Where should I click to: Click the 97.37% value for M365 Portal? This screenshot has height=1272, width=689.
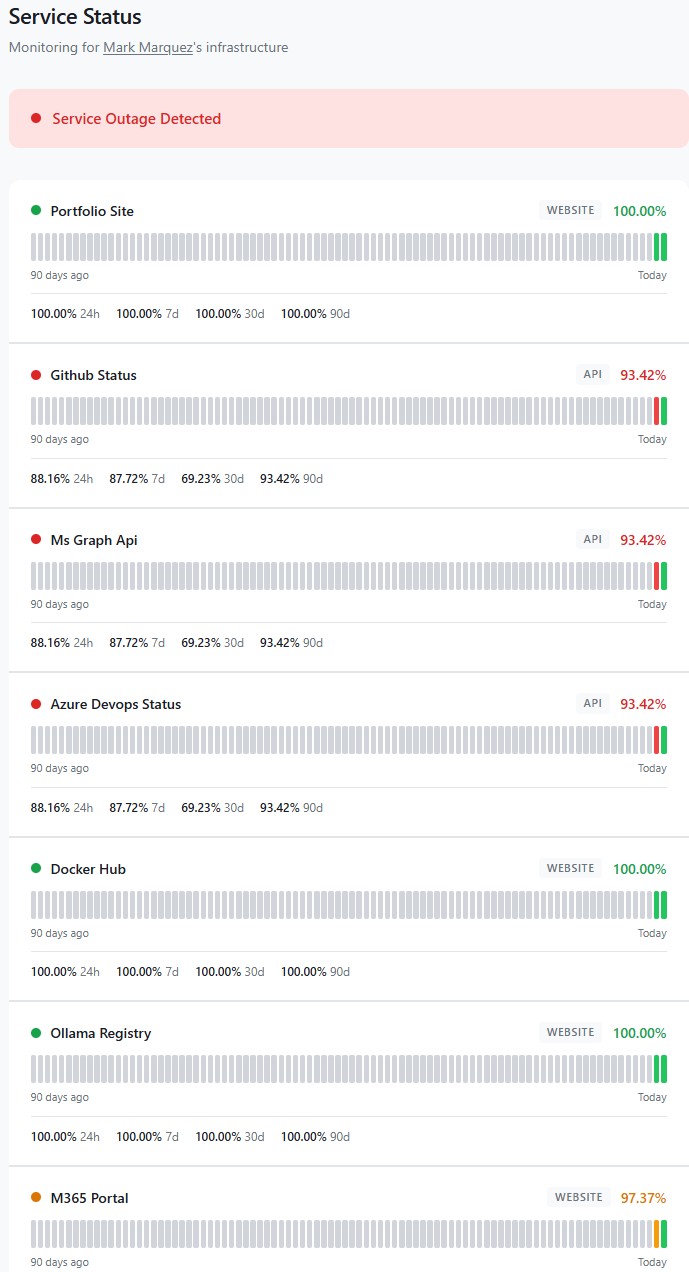642,1198
